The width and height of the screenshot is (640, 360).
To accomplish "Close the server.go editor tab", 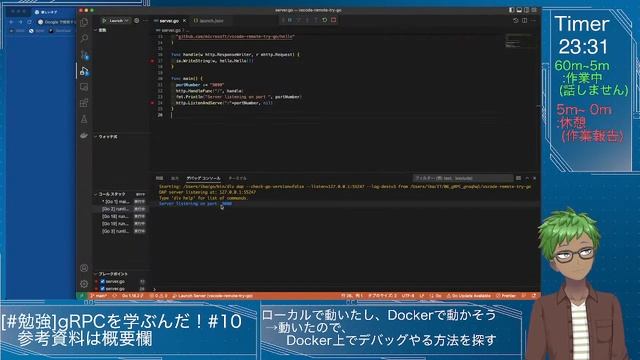I will 184,20.
